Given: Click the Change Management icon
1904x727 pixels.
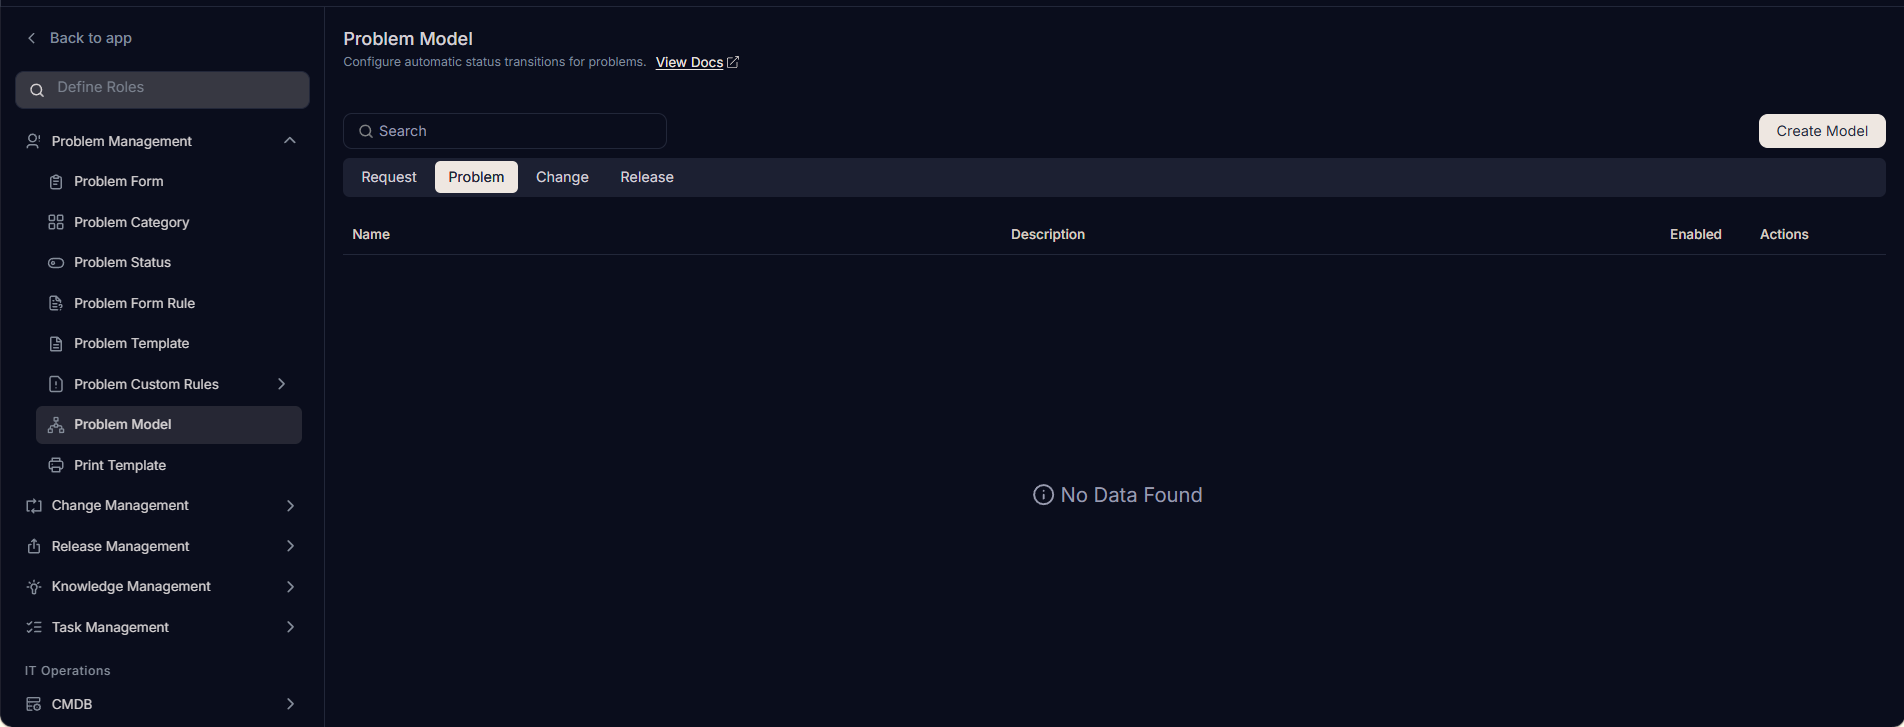Looking at the screenshot, I should [x=34, y=506].
